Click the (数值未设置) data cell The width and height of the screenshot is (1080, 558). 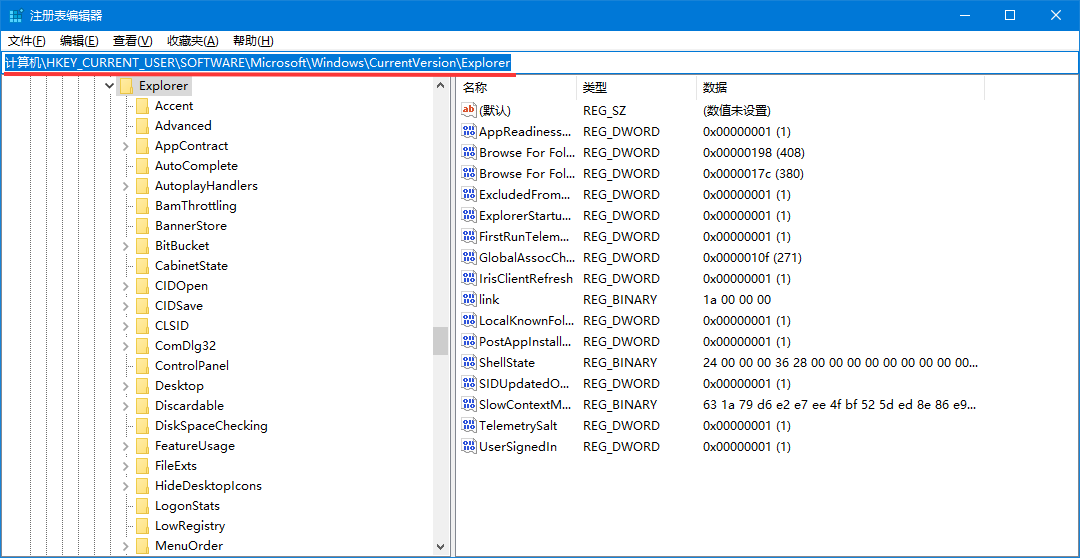click(x=736, y=110)
